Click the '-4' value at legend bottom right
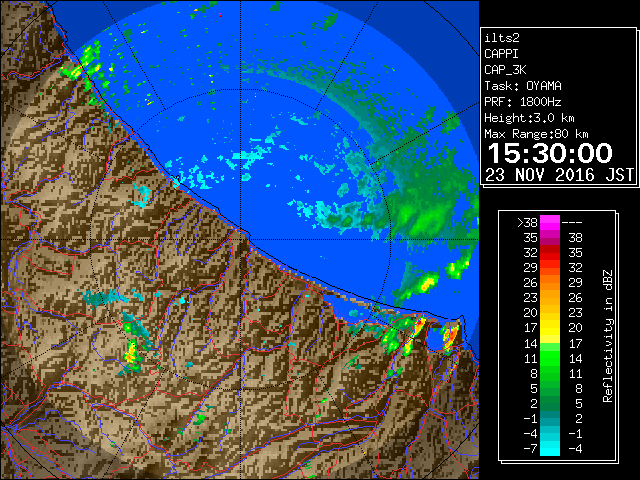 [x=576, y=449]
